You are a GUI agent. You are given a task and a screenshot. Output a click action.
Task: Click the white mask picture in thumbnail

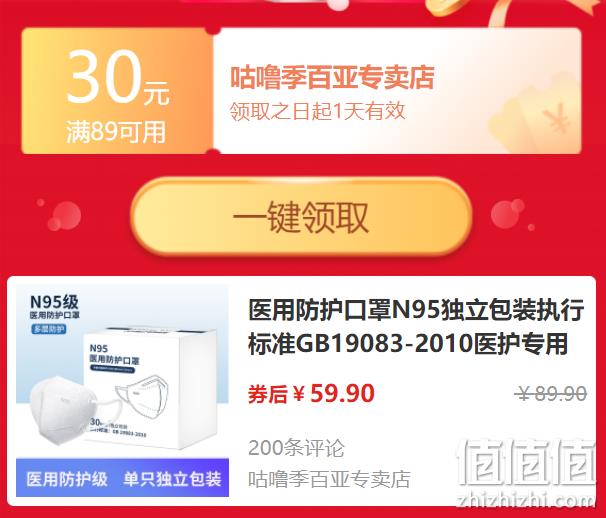point(64,411)
